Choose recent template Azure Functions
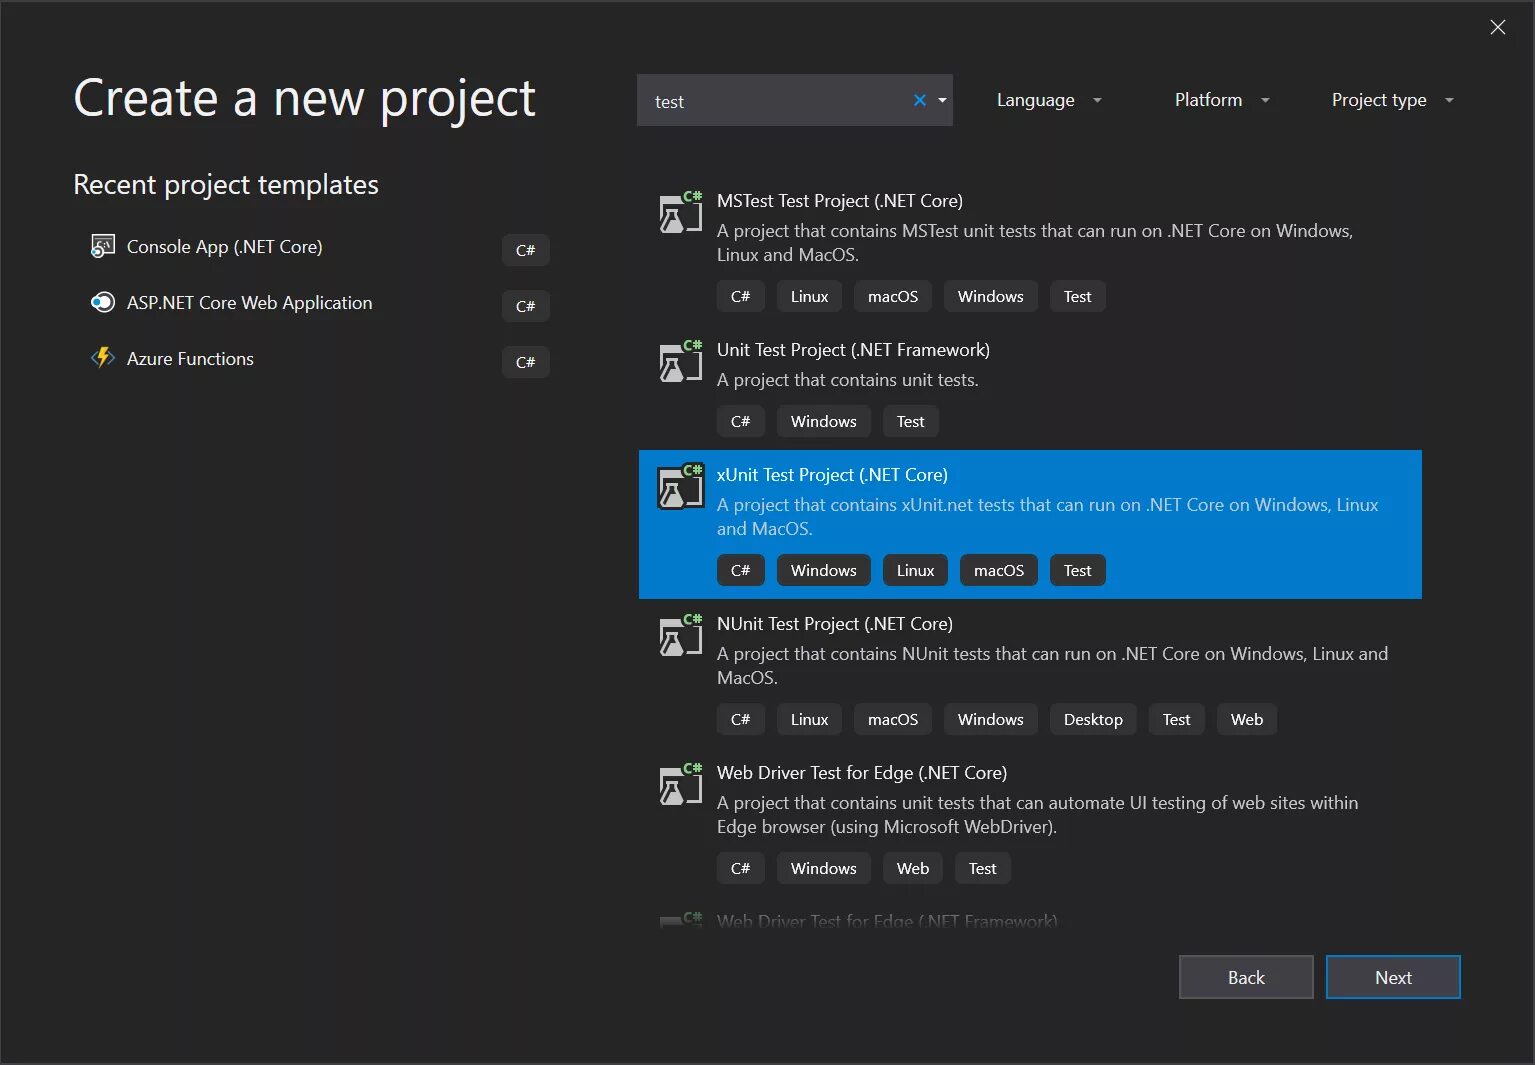The height and width of the screenshot is (1065, 1535). [190, 359]
